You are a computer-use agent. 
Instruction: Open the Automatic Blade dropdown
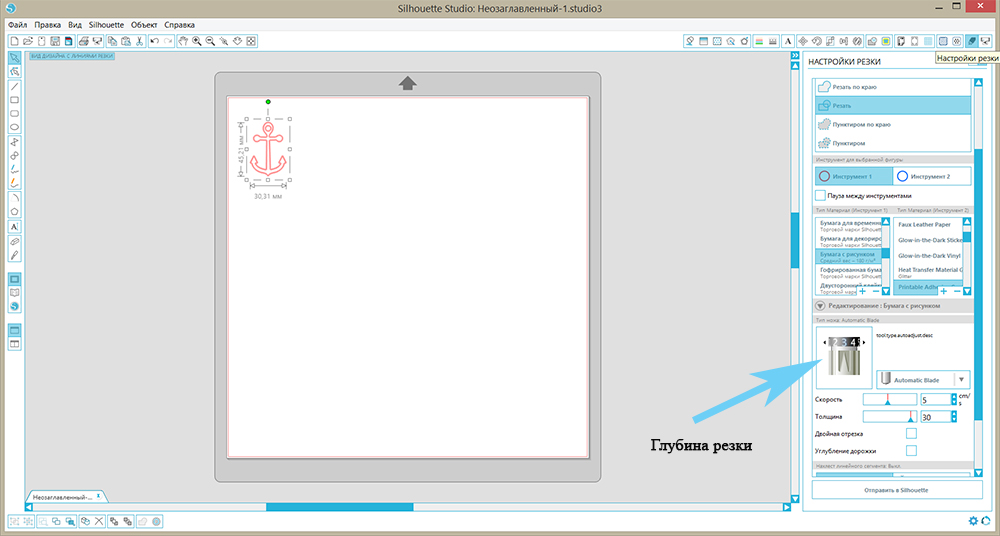tap(961, 380)
